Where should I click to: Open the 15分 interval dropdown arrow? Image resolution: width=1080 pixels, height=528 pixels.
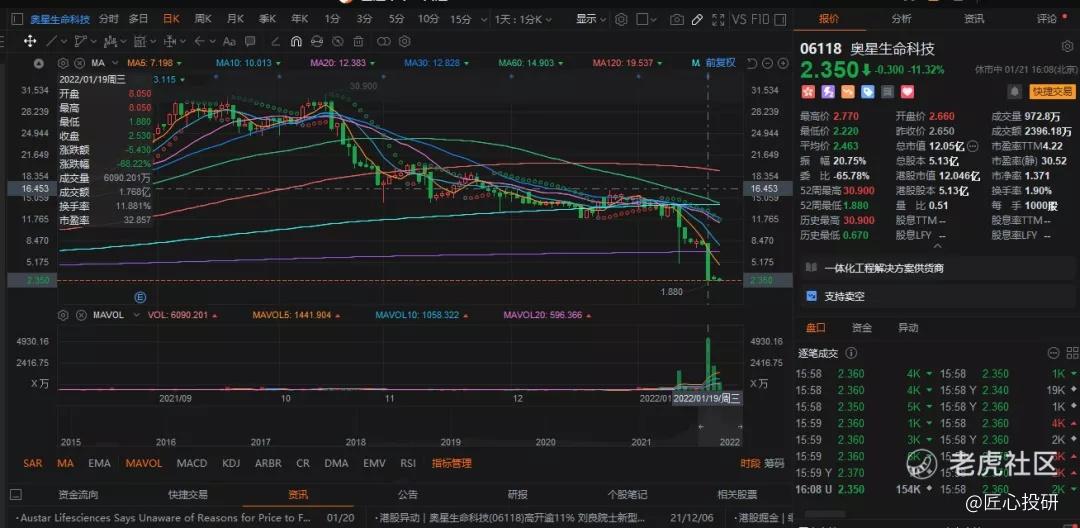click(484, 19)
